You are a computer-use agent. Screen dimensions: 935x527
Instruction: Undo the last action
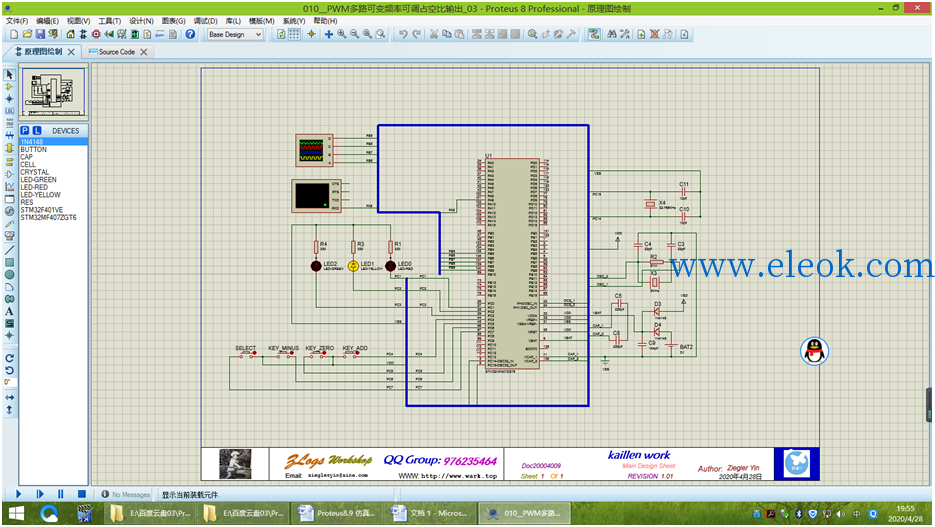[404, 35]
